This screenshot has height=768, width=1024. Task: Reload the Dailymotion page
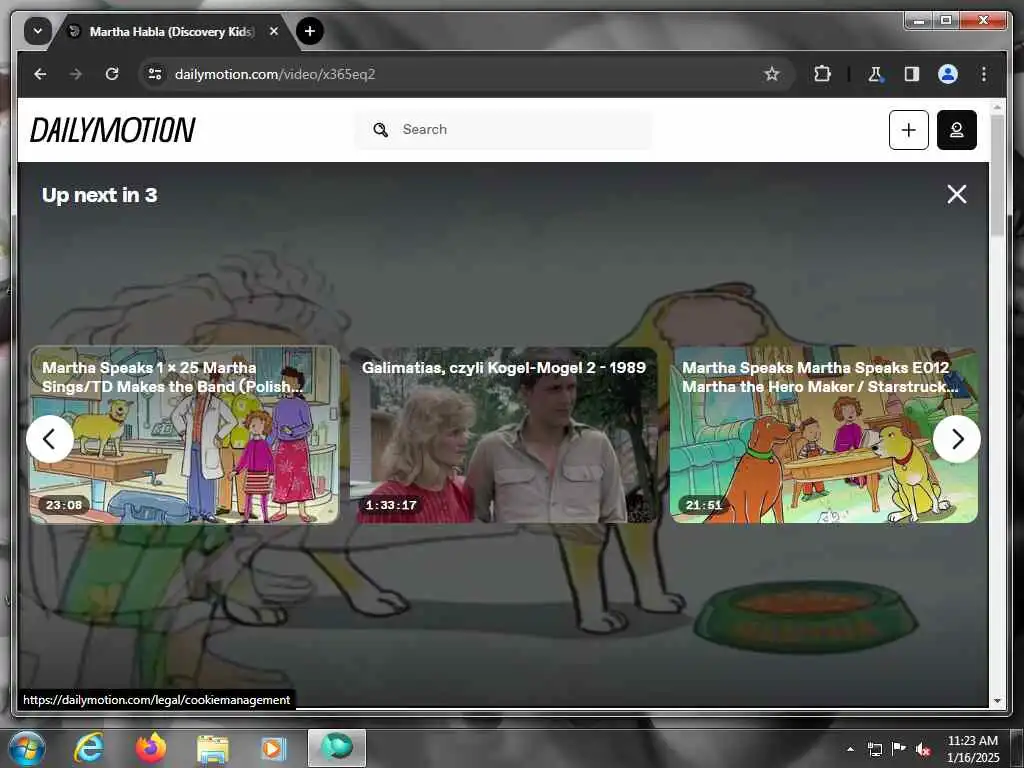tap(112, 74)
